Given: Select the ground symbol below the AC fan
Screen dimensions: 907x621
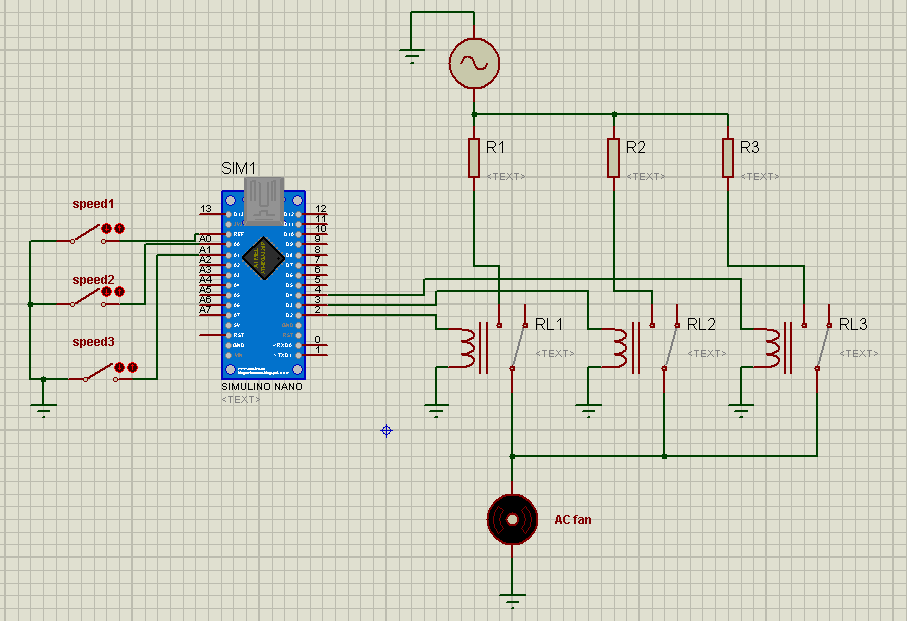Looking at the screenshot, I should pyautogui.click(x=512, y=601).
